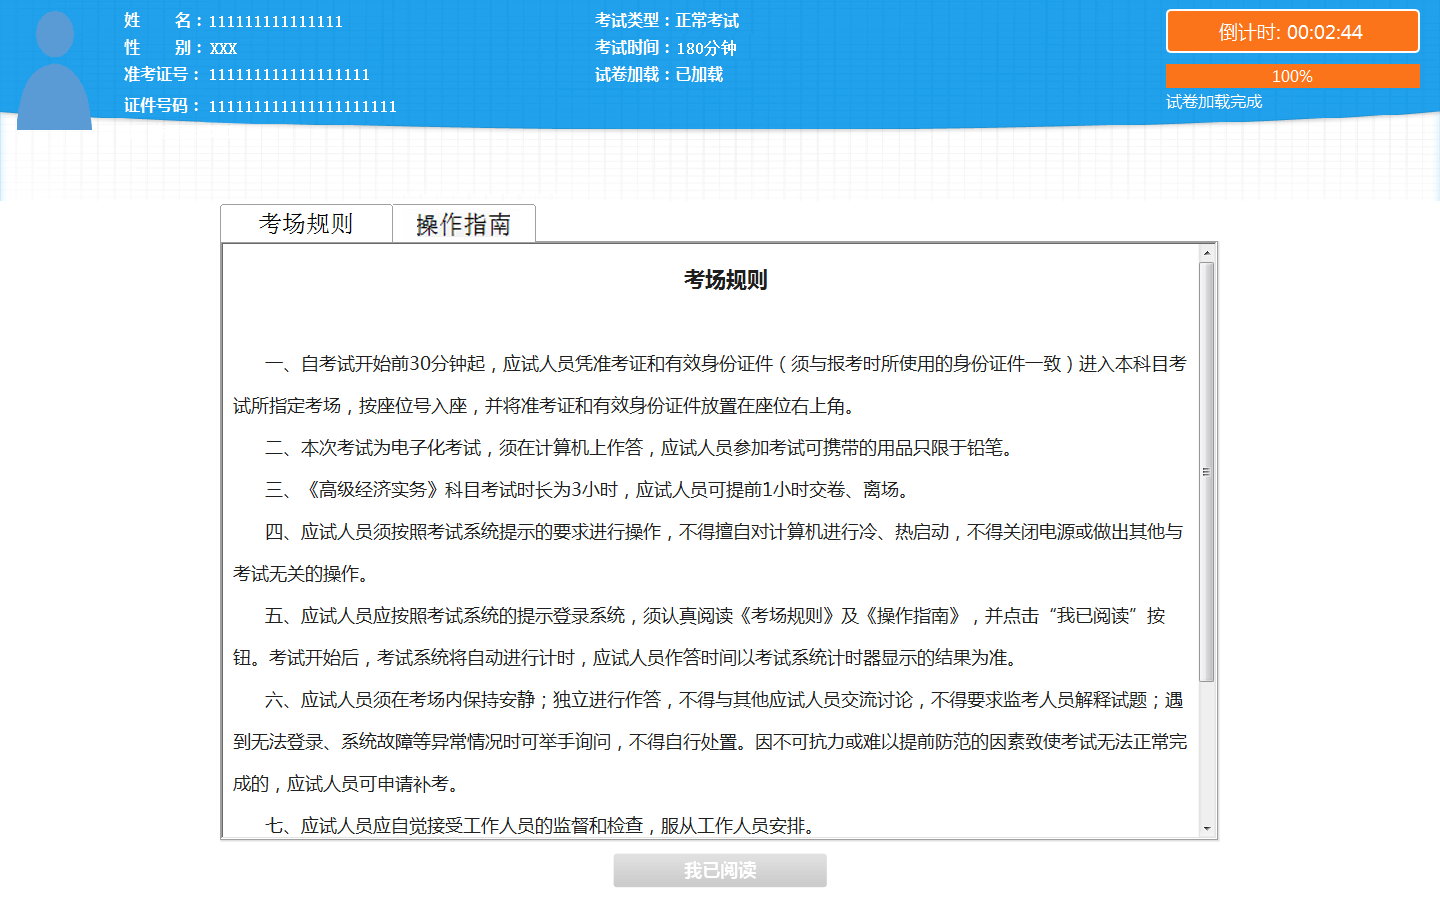This screenshot has width=1440, height=900.
Task: Click the 试卷加载完成 status indicator
Action: click(1212, 101)
